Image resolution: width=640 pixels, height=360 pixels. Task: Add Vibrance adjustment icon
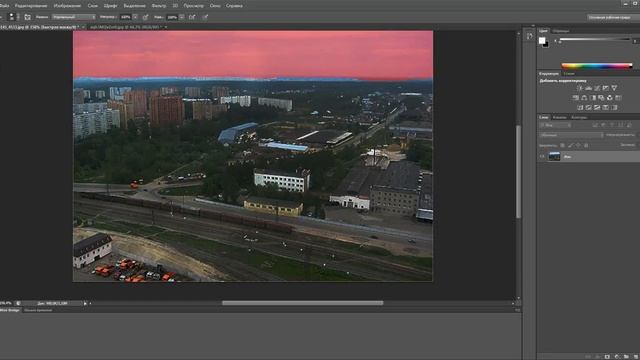coord(614,88)
